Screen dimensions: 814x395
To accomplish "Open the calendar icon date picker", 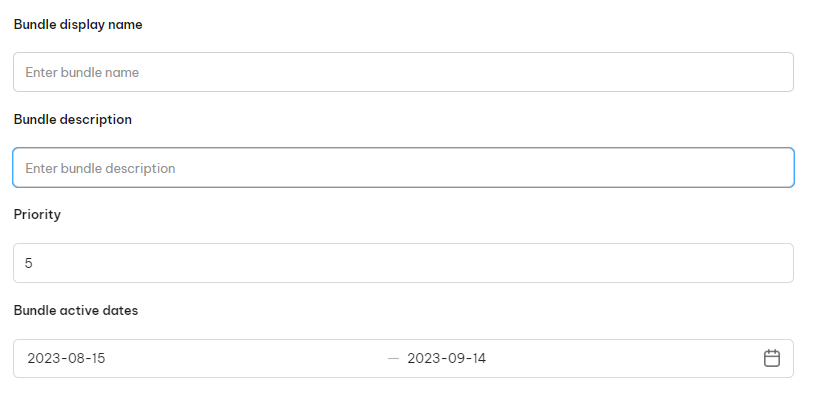I will [771, 358].
